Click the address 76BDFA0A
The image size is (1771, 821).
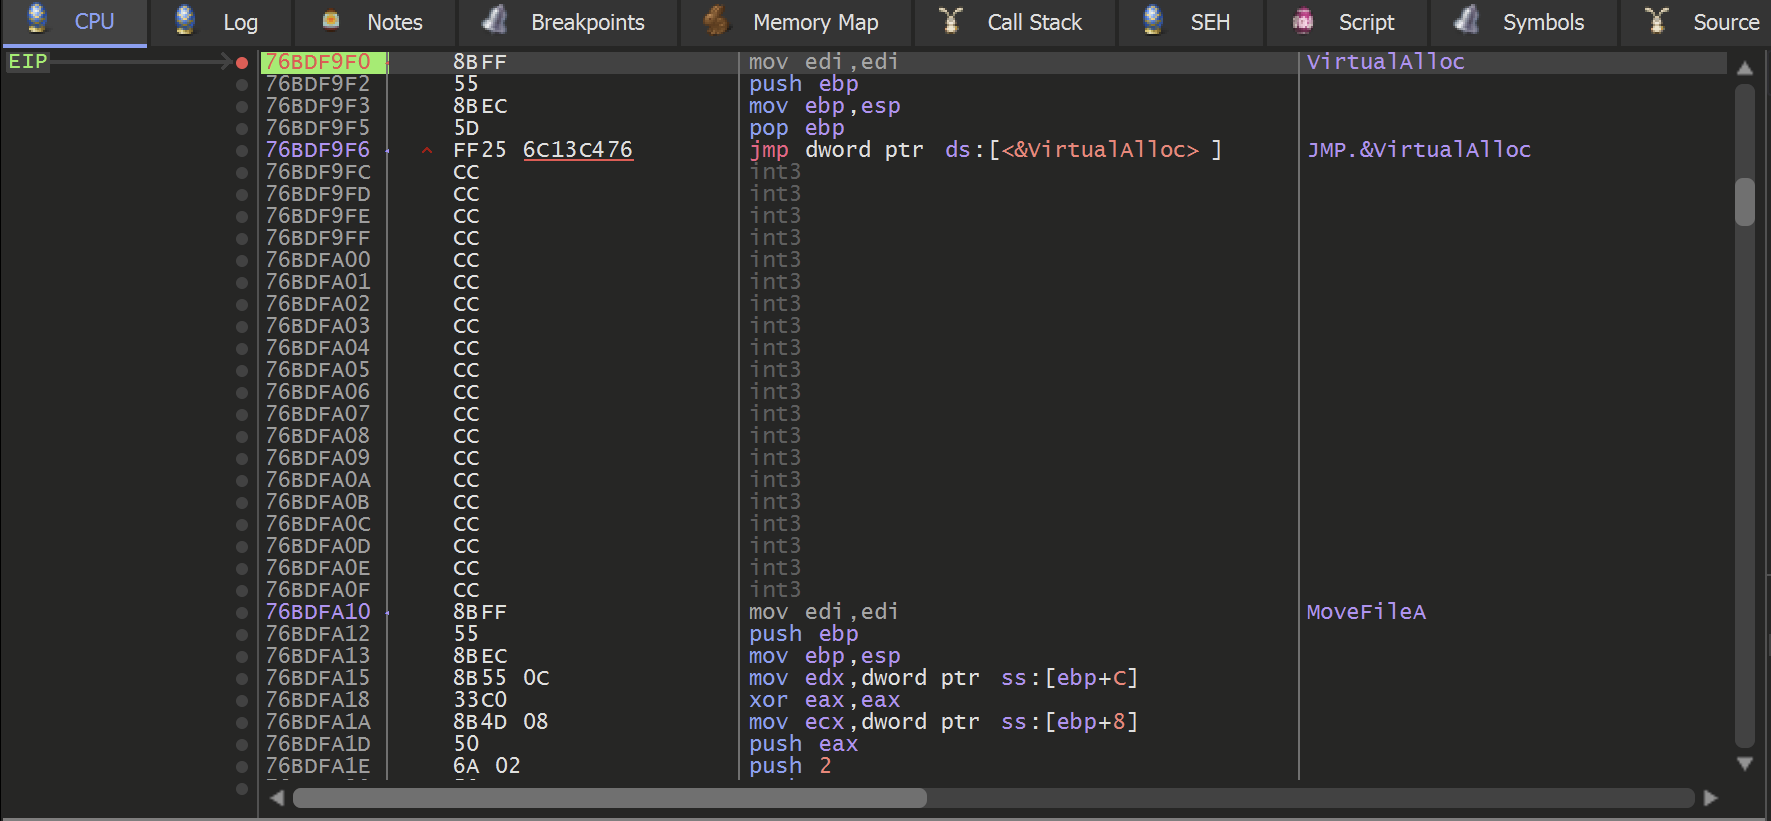(x=318, y=480)
